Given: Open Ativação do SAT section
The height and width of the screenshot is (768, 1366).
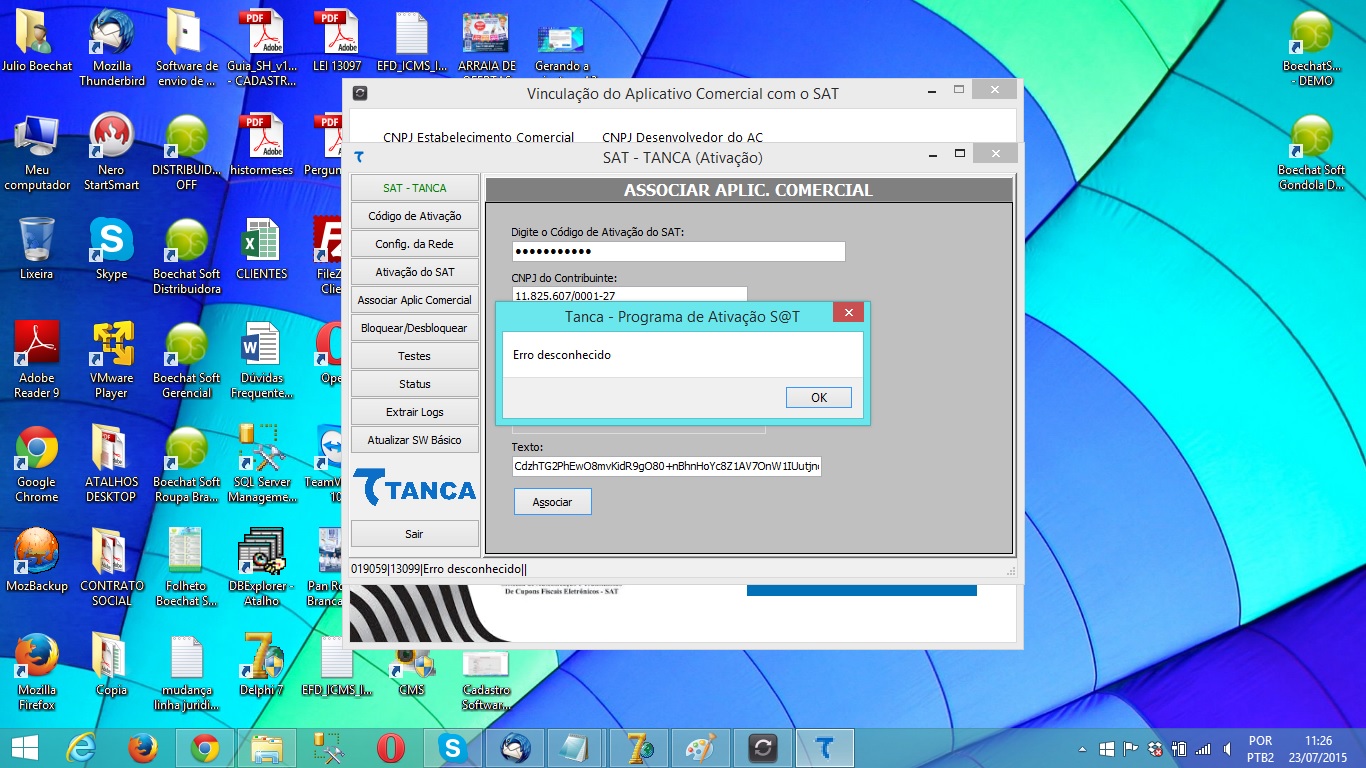Looking at the screenshot, I should (x=415, y=272).
